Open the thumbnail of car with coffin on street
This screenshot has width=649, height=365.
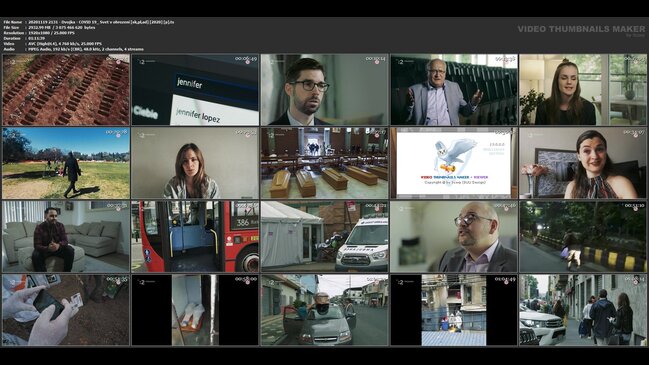[x=324, y=310]
